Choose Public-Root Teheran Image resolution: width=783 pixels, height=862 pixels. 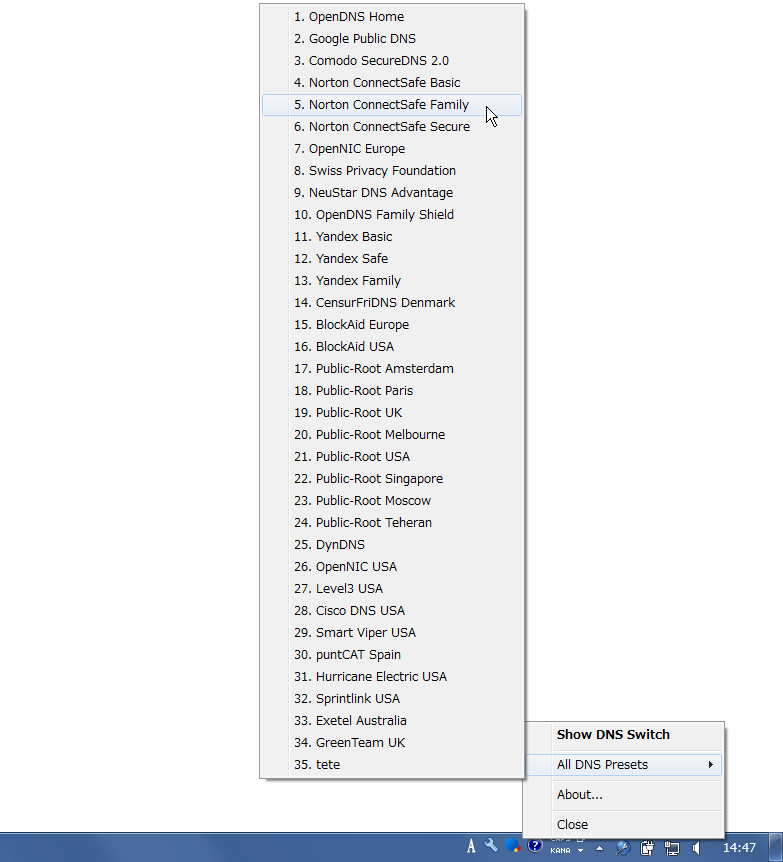tap(392, 523)
